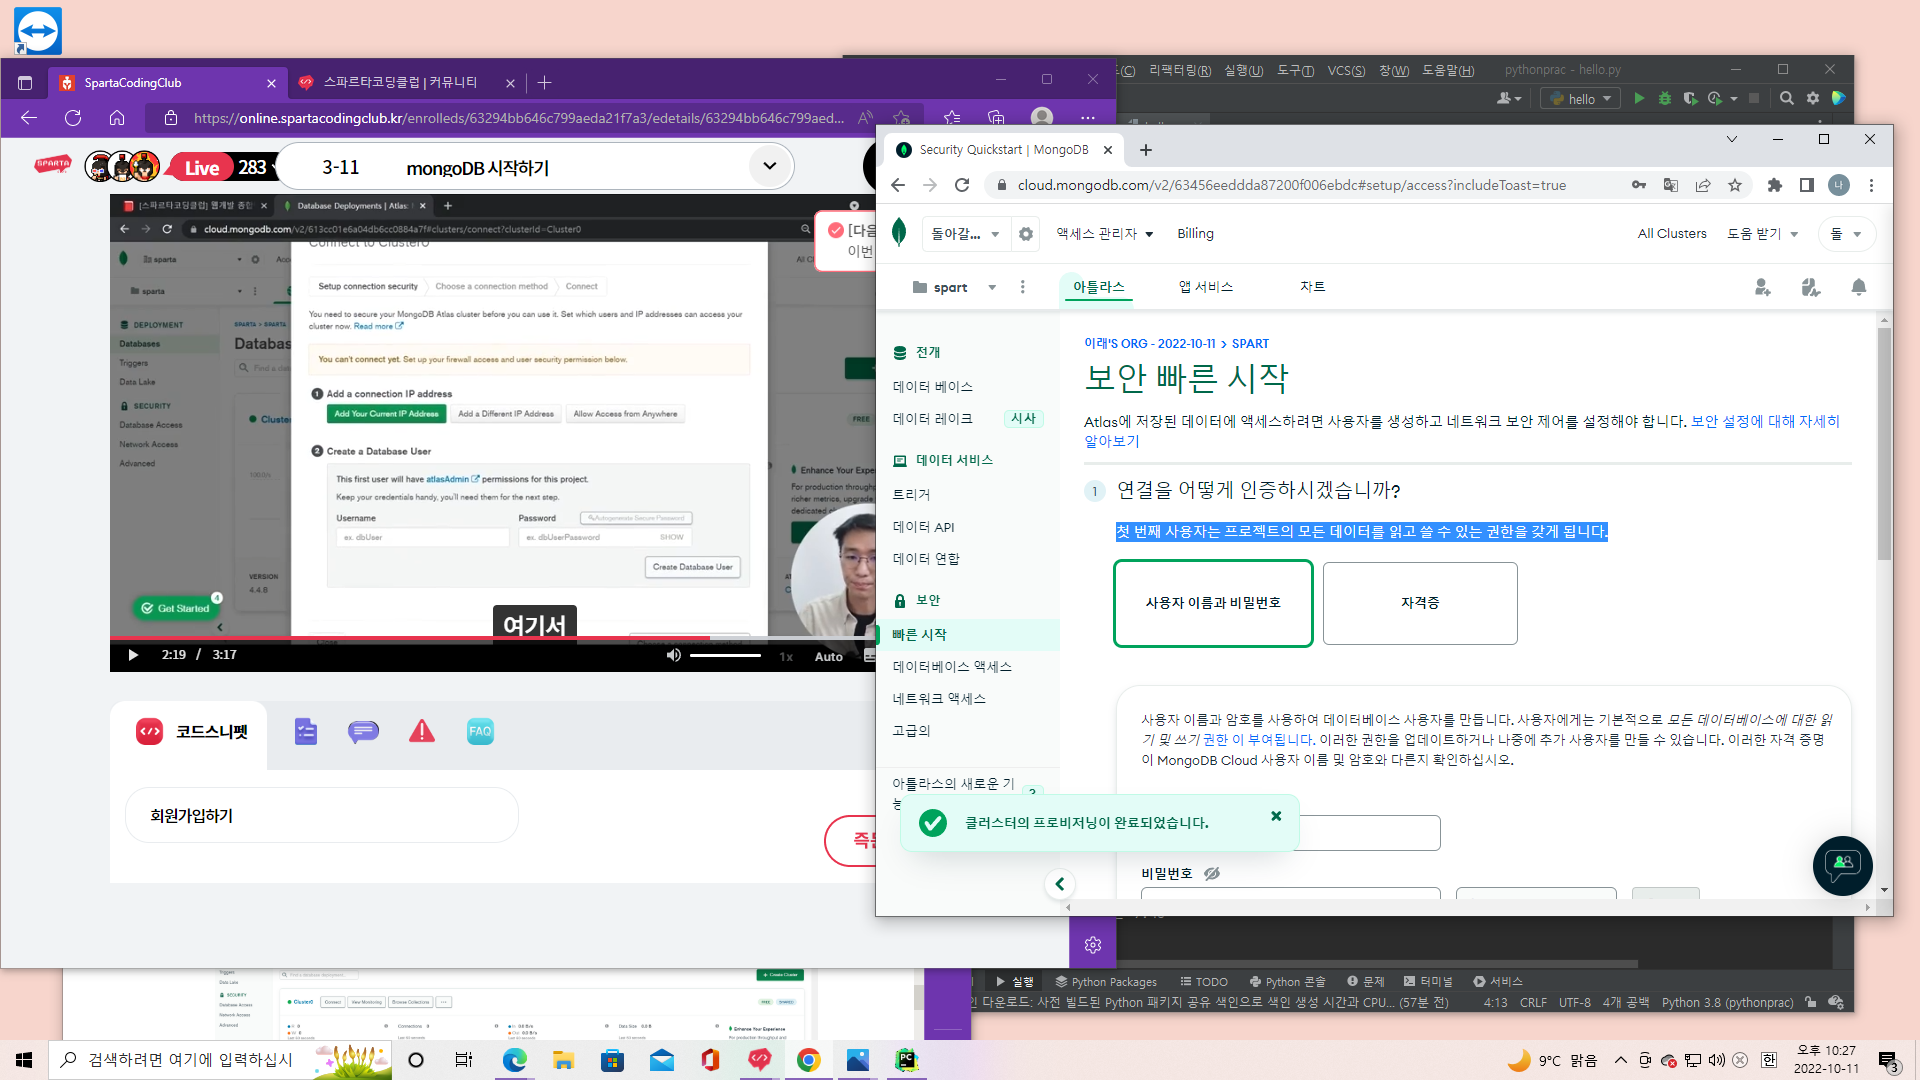Screen dimensions: 1920x1080
Task: Switch to the 앱 서비스 tab
Action: tap(1205, 287)
